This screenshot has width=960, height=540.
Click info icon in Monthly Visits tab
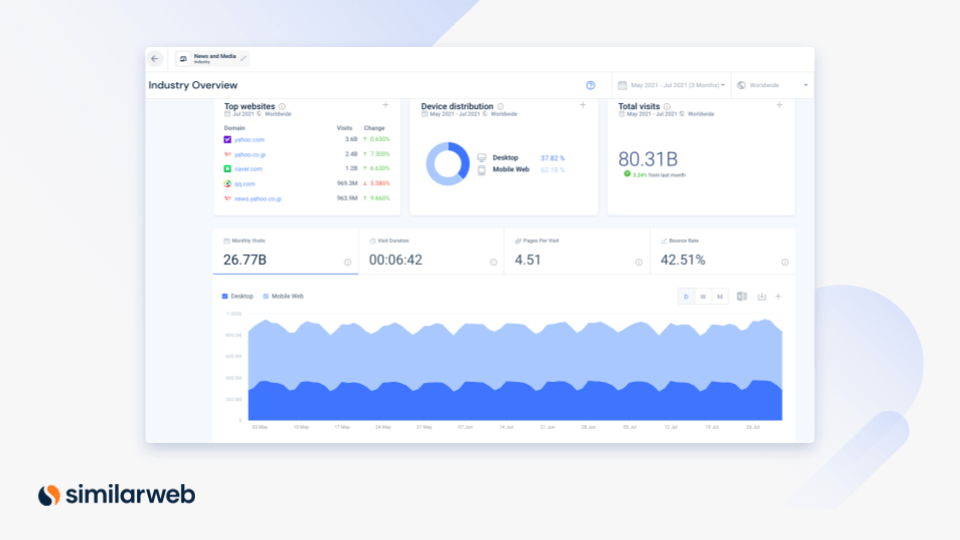pyautogui.click(x=347, y=262)
